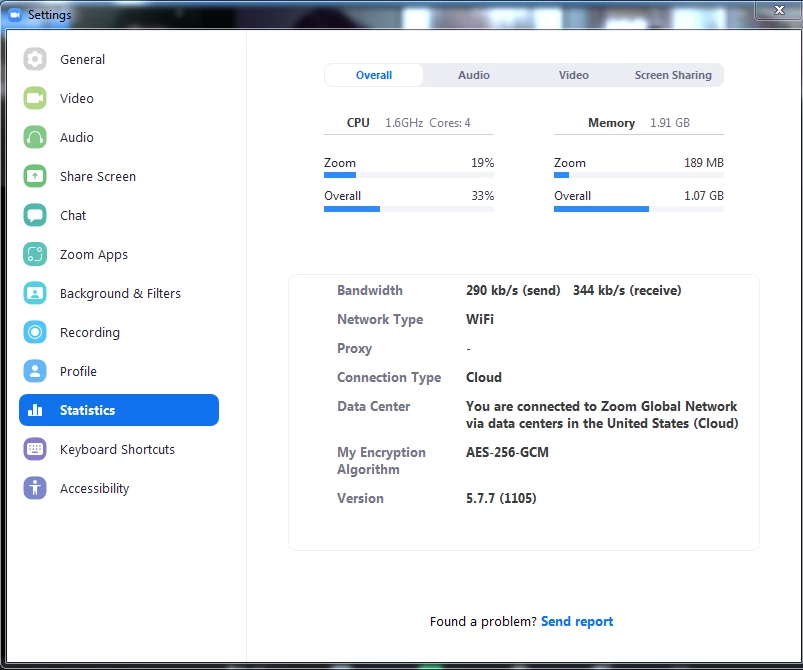The height and width of the screenshot is (670, 803).
Task: Open Accessibility settings section
Action: [x=95, y=489]
